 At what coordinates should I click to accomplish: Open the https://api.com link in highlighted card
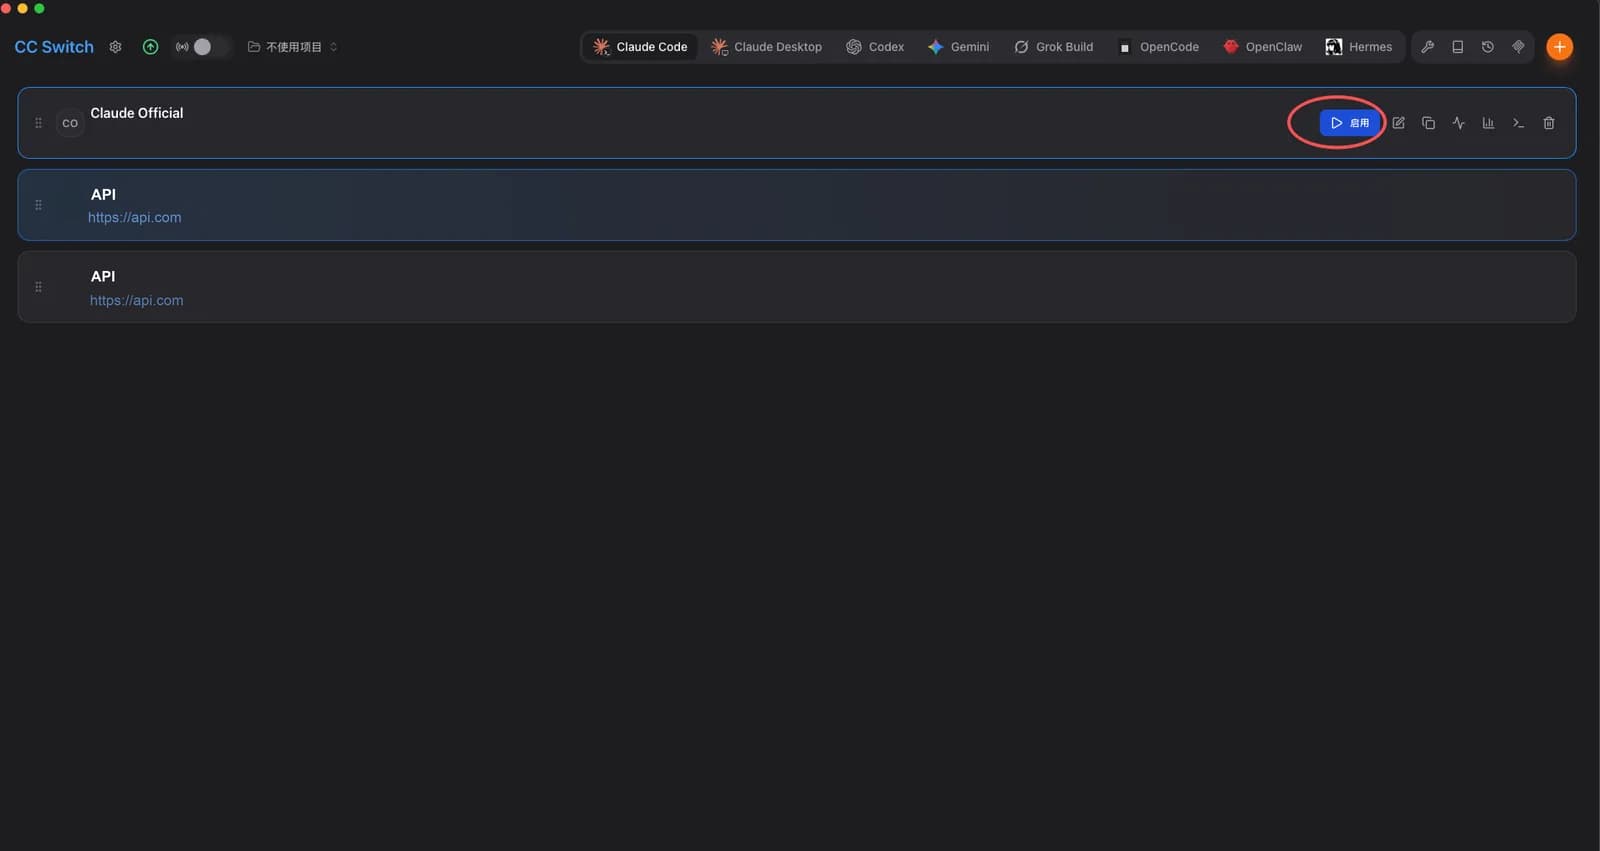tap(135, 217)
